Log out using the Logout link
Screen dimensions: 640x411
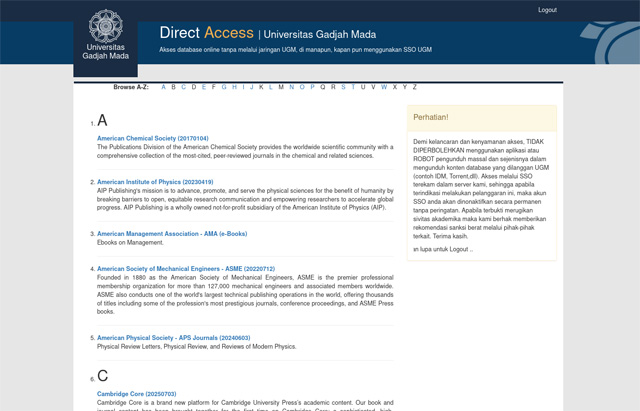coord(547,10)
